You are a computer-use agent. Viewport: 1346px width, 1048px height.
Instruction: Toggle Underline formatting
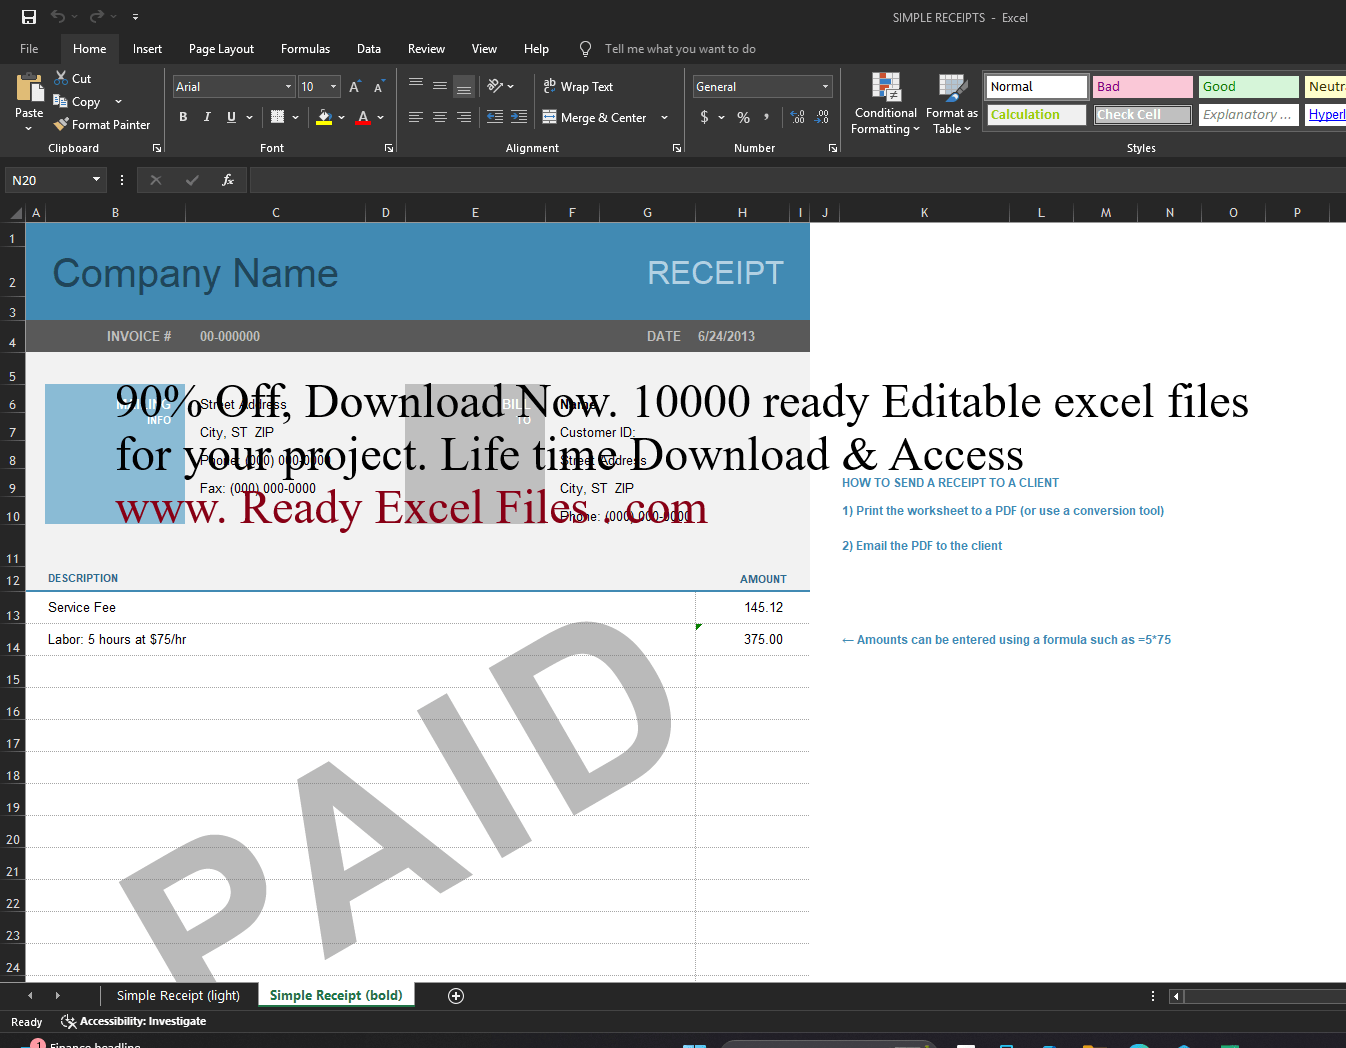(x=231, y=117)
